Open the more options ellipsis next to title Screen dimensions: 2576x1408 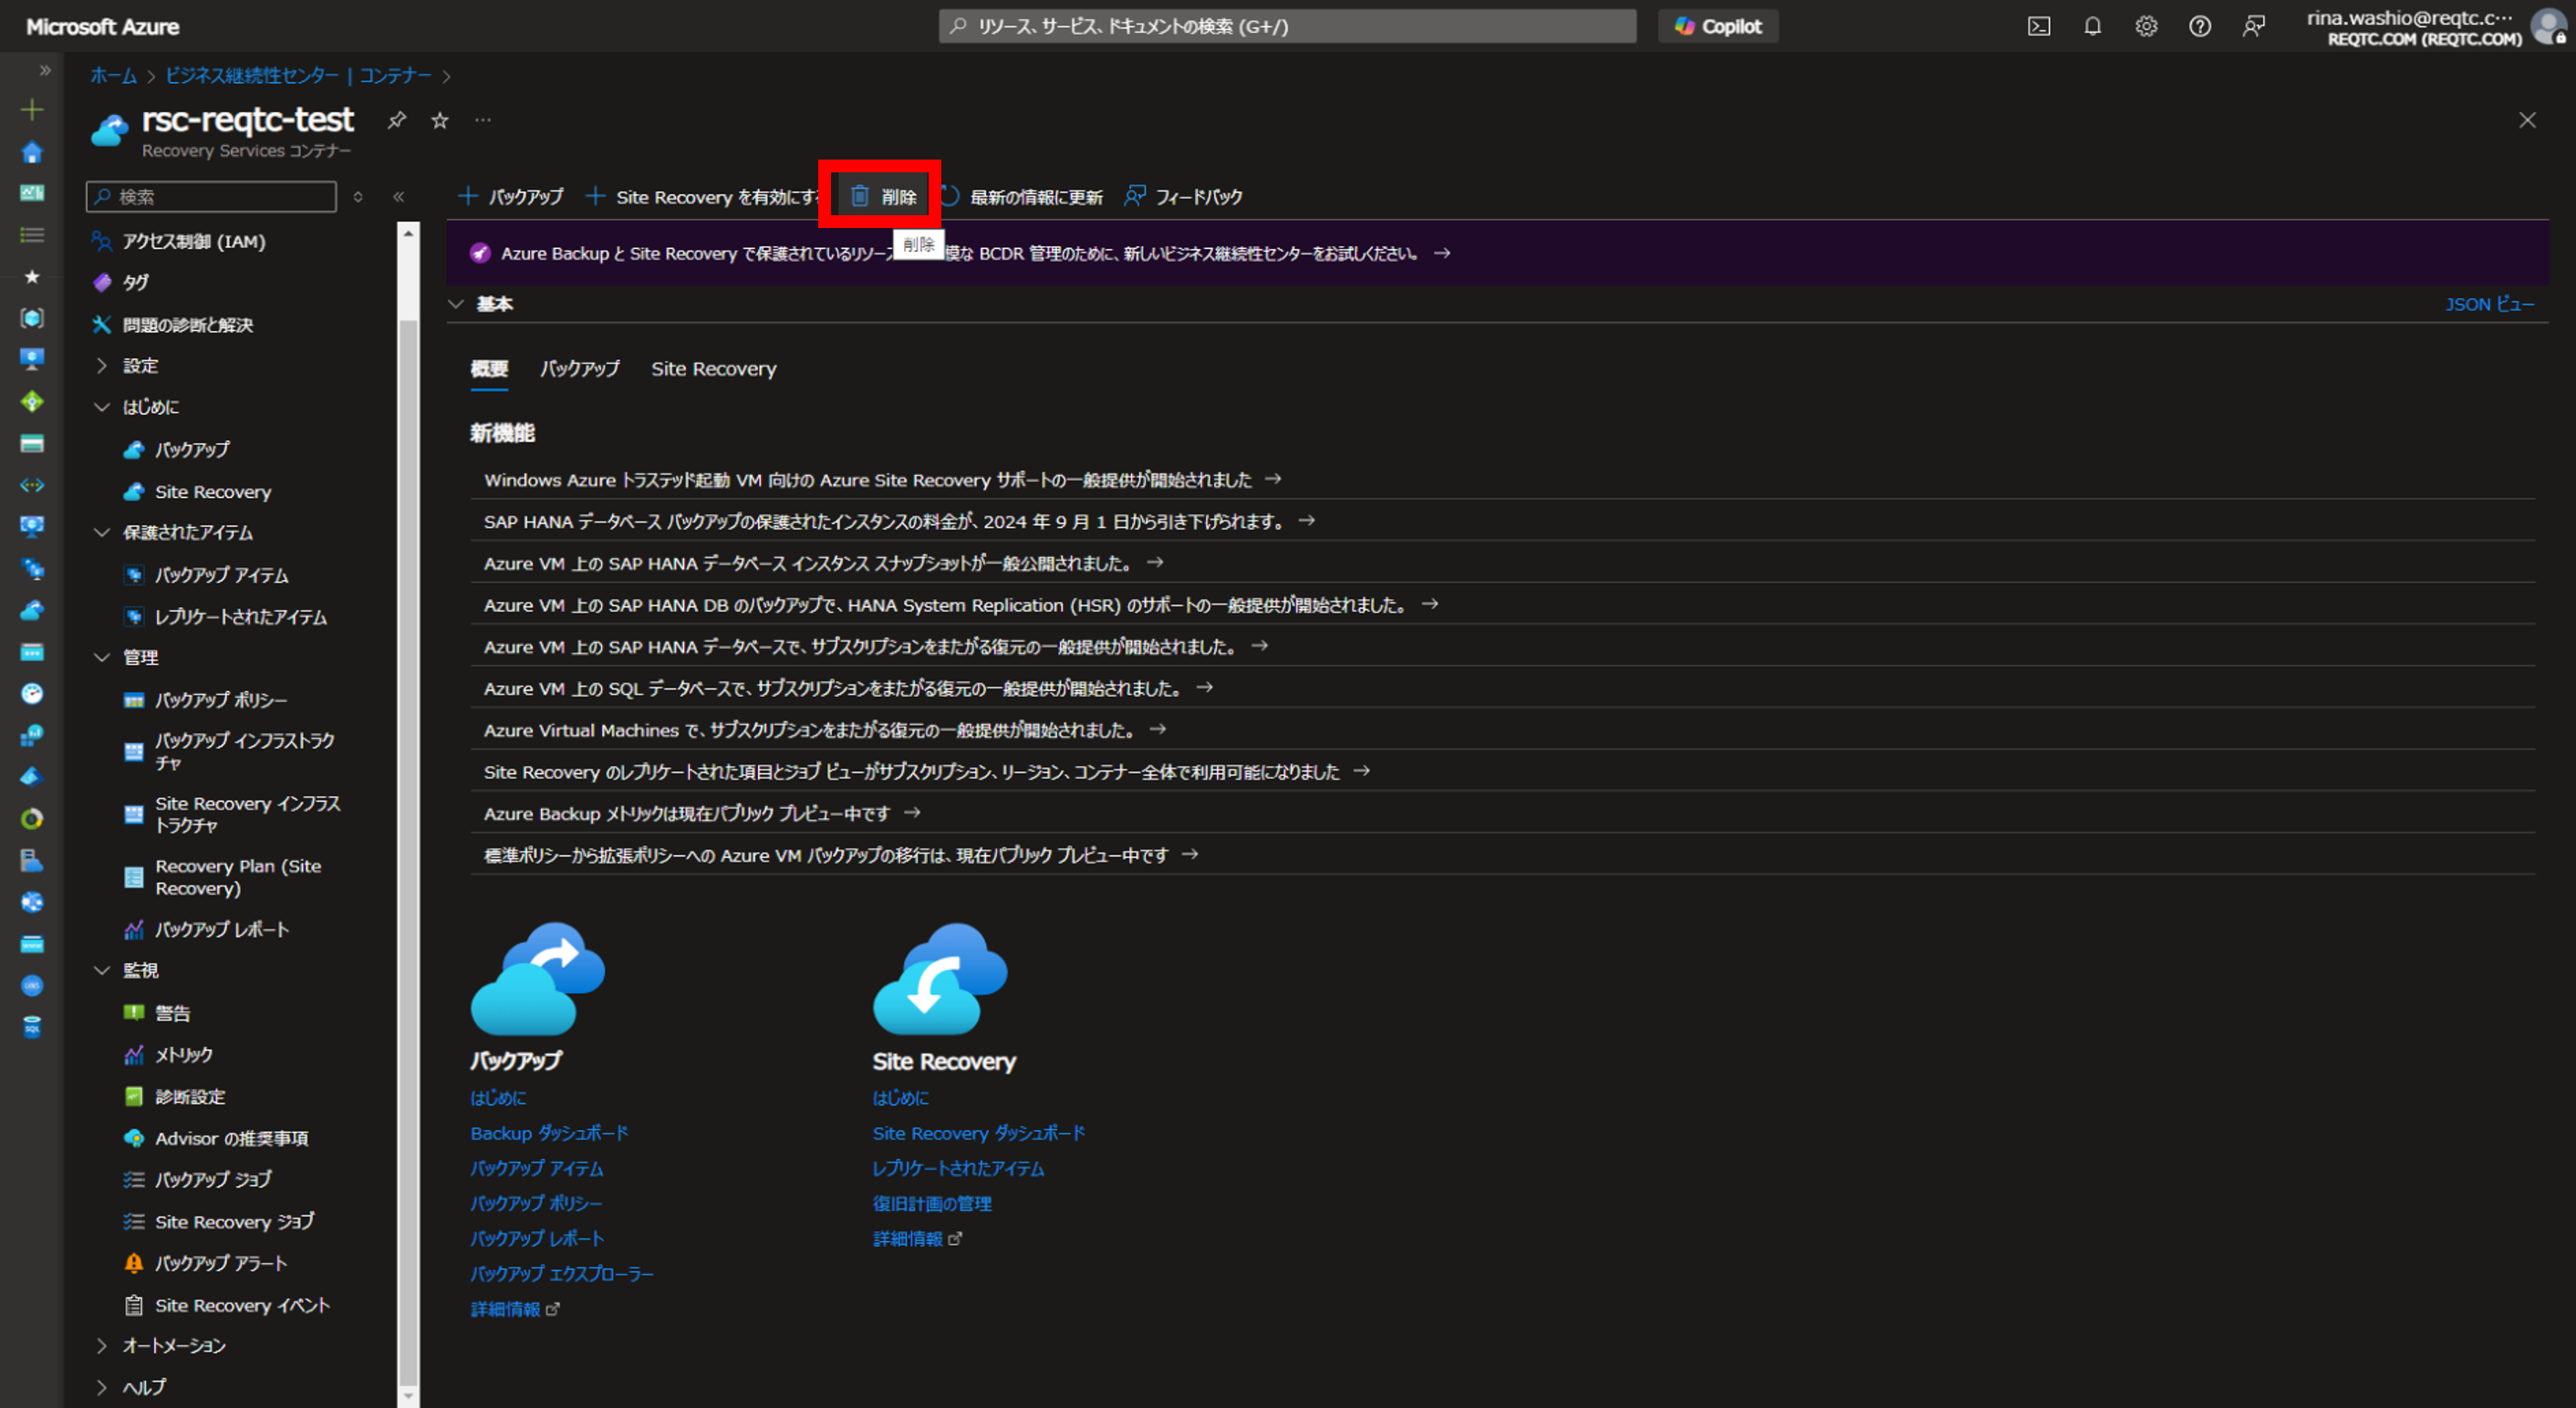click(x=483, y=120)
